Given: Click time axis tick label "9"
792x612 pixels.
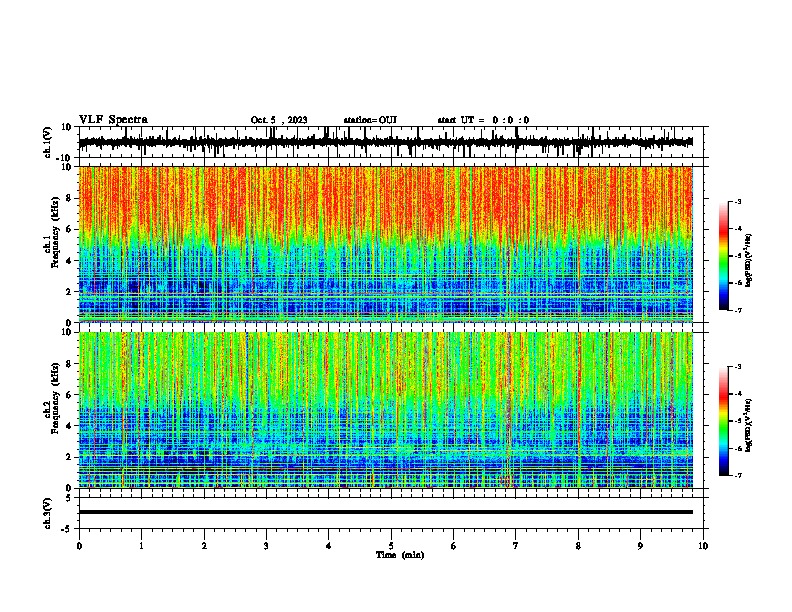Looking at the screenshot, I should point(640,546).
